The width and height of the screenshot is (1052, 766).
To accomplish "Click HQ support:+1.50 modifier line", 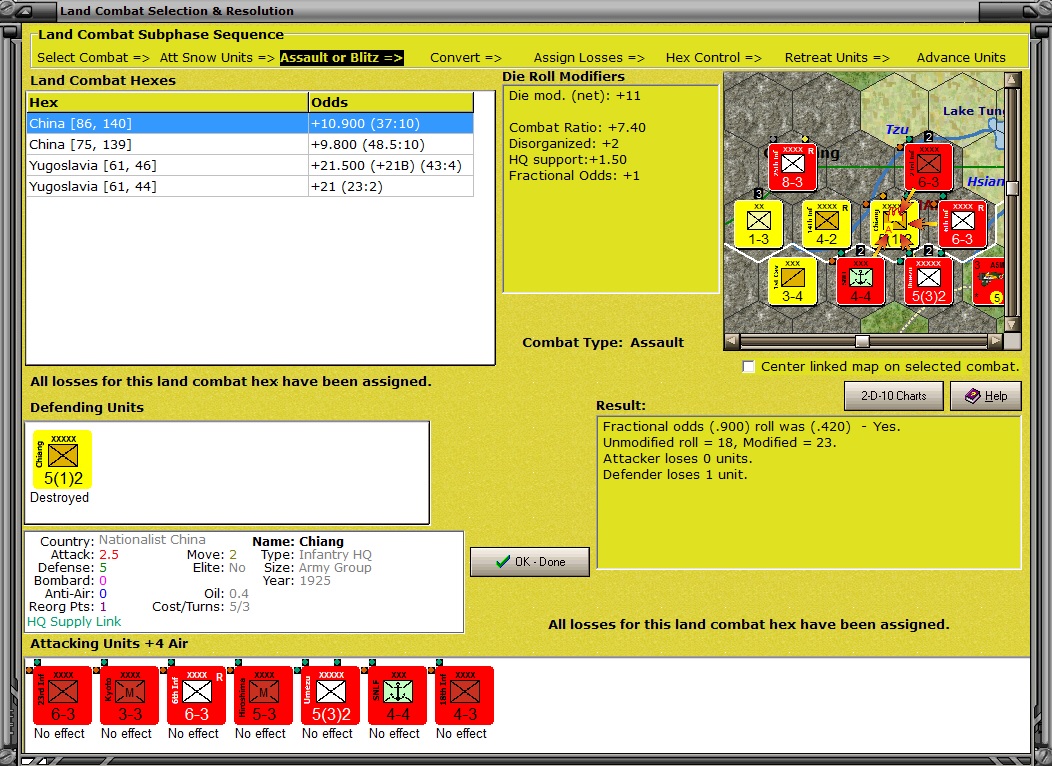I will tap(568, 160).
